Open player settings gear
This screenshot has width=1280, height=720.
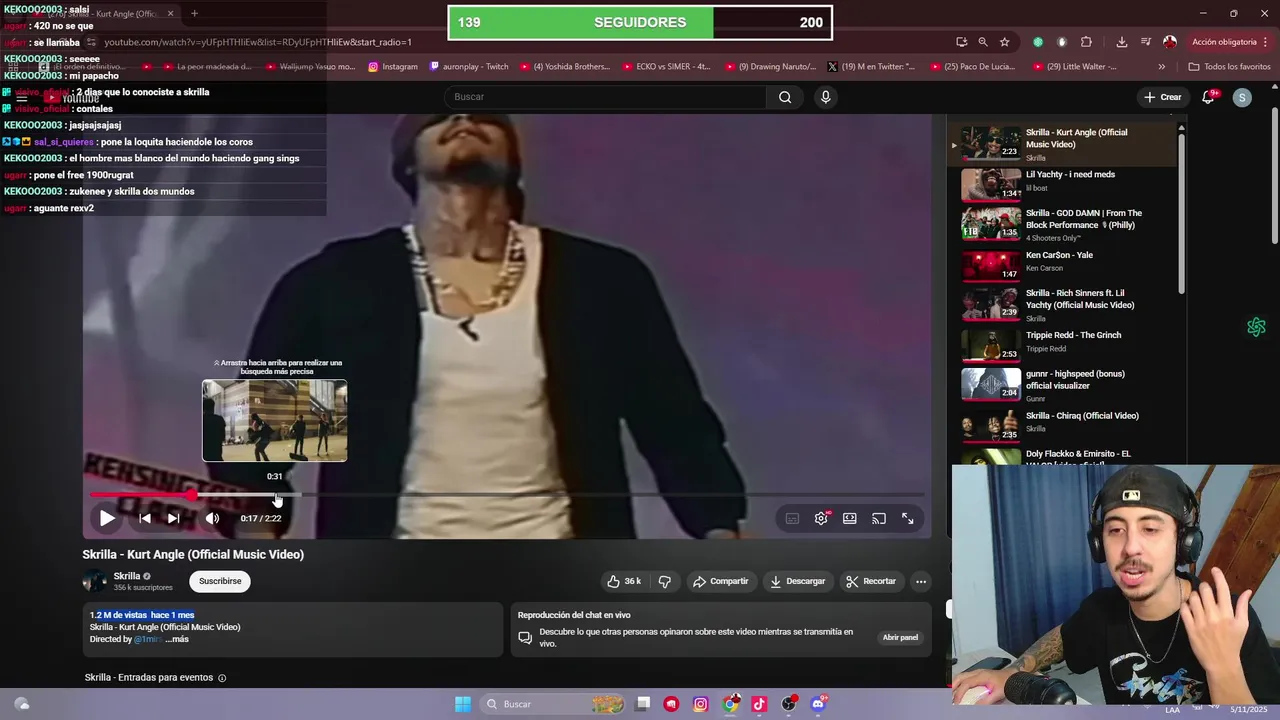[x=821, y=518]
